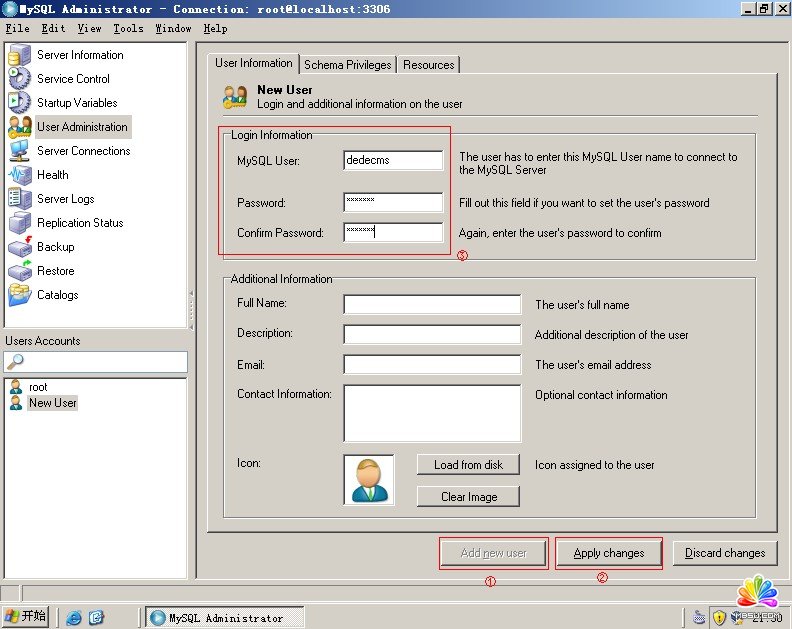Open the Restore section
The image size is (792, 629).
pyautogui.click(x=55, y=271)
